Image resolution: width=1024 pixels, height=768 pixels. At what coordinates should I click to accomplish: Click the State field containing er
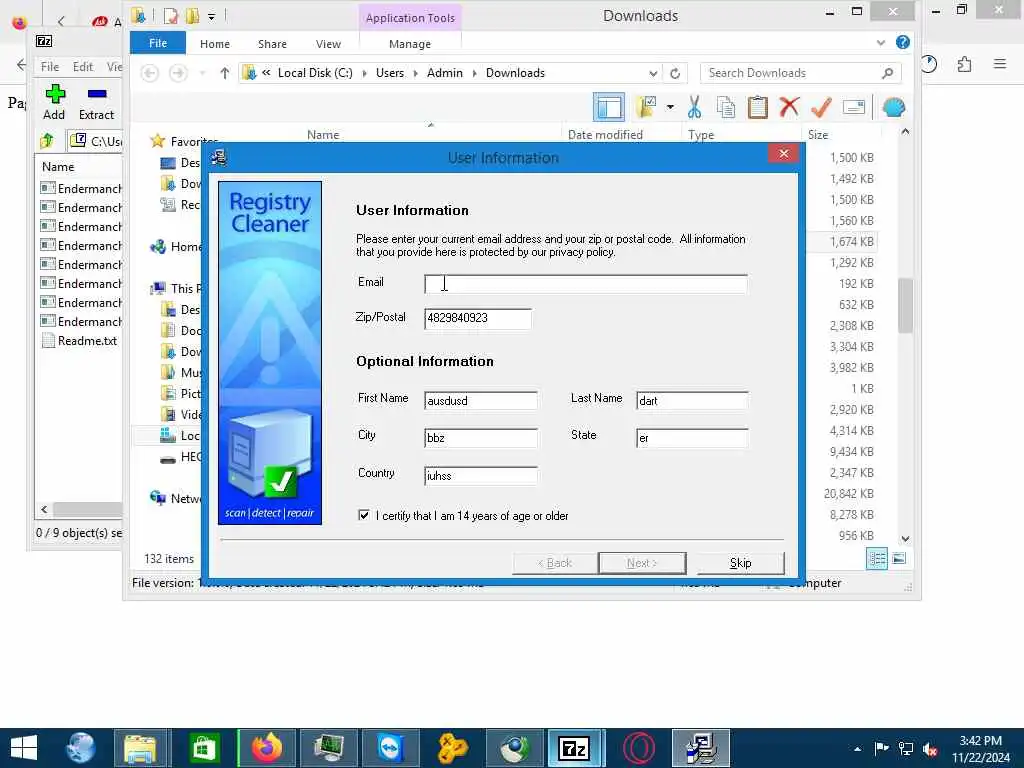pyautogui.click(x=692, y=438)
